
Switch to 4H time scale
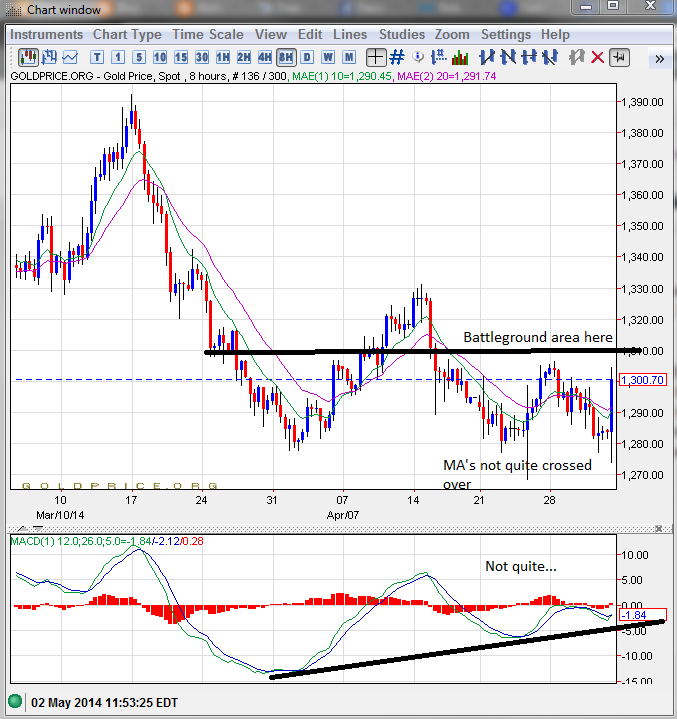[265, 57]
